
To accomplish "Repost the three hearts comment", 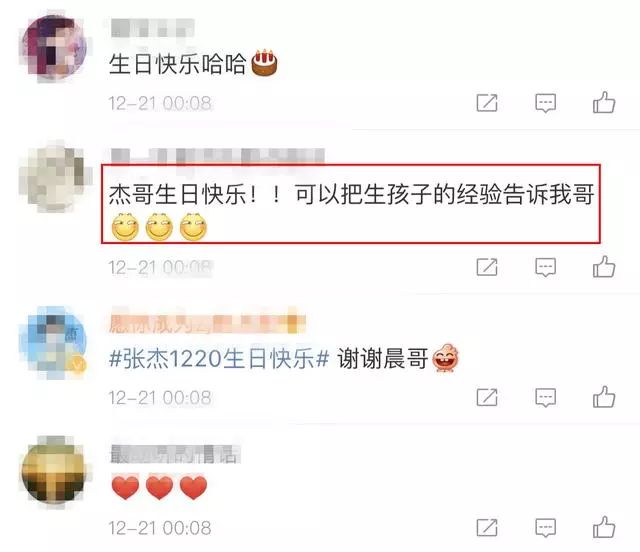I will (x=487, y=528).
